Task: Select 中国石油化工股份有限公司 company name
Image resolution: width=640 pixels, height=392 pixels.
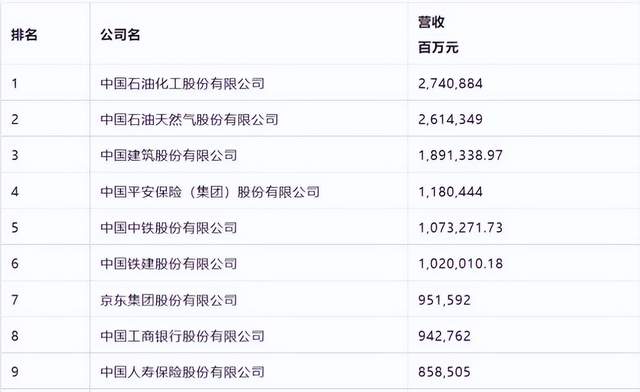Action: click(x=182, y=83)
